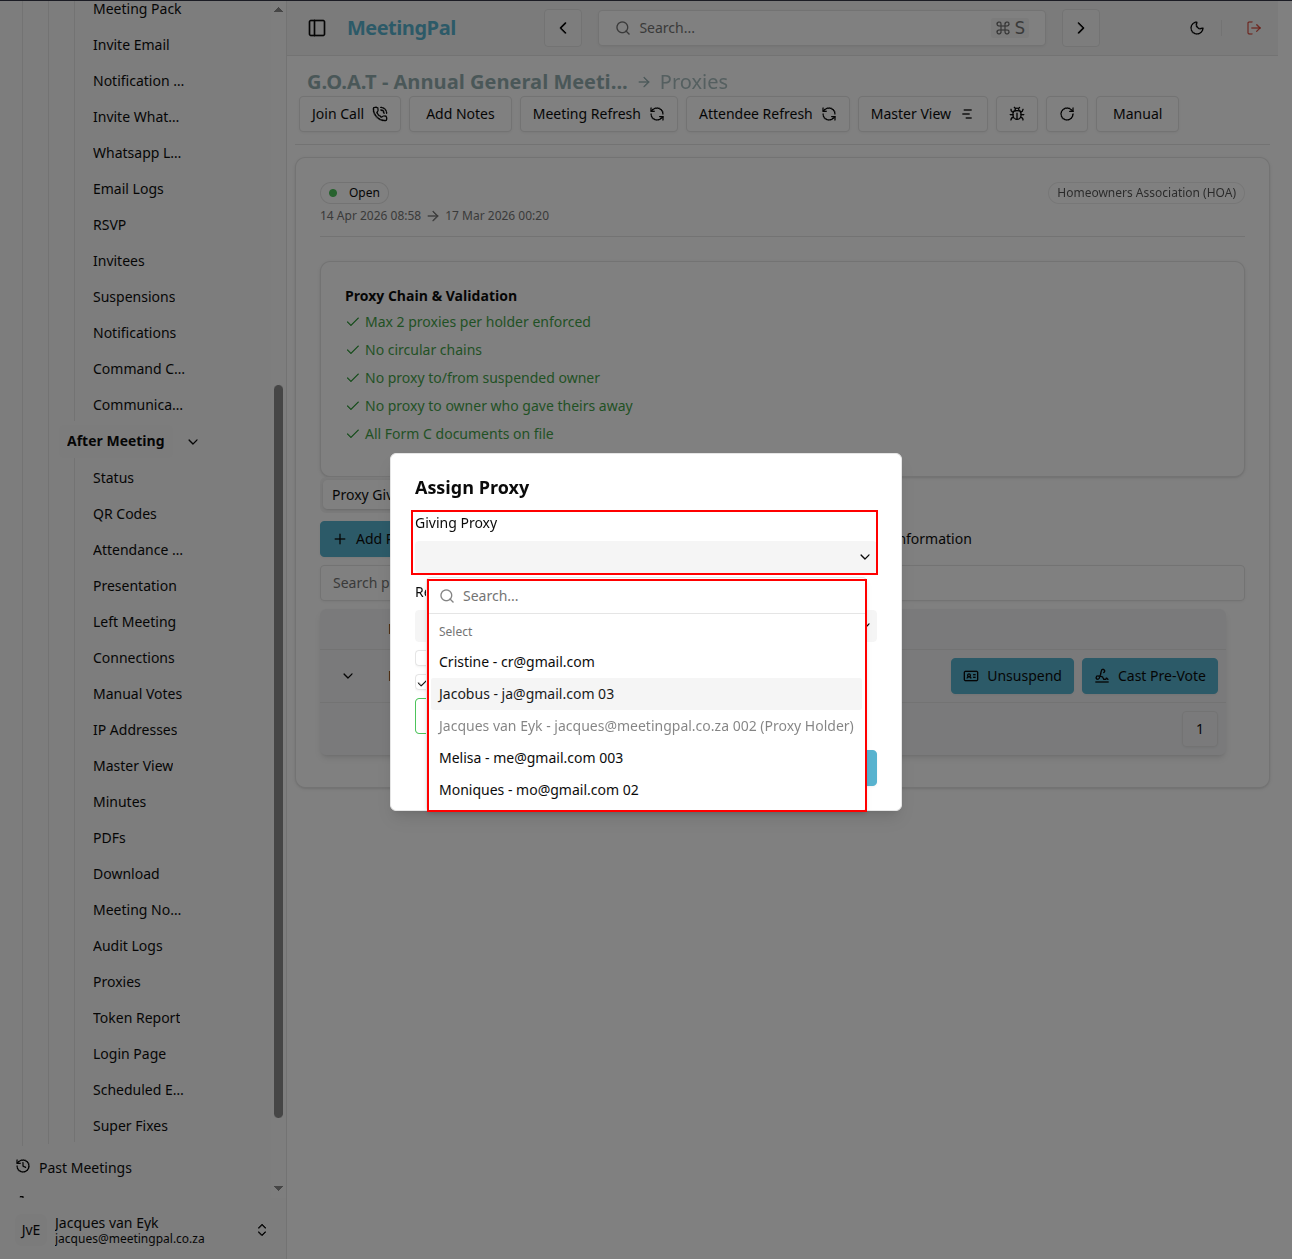Open user account switcher chevrons
Screen dimensions: 1292x1259
pos(262,1230)
